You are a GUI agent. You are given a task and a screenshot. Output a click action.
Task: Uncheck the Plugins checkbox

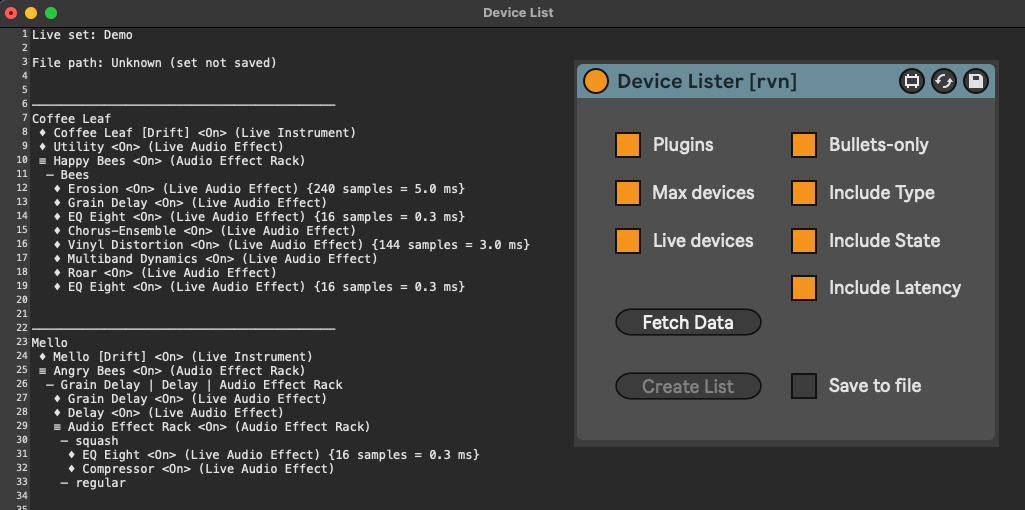tap(628, 145)
